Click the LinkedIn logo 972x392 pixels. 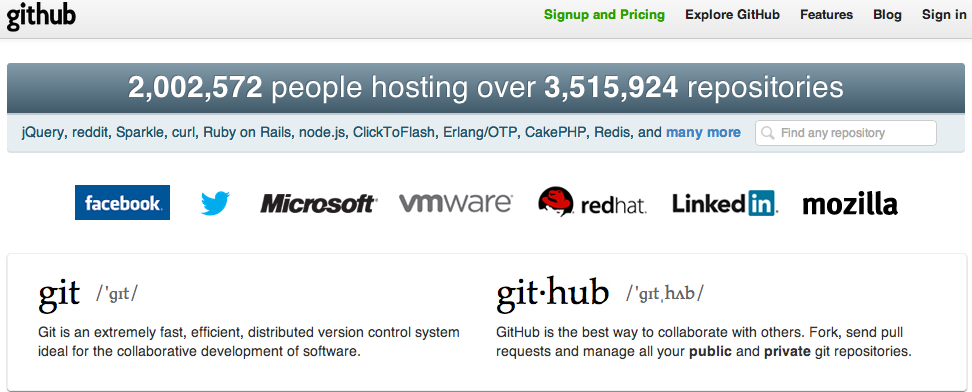coord(725,203)
